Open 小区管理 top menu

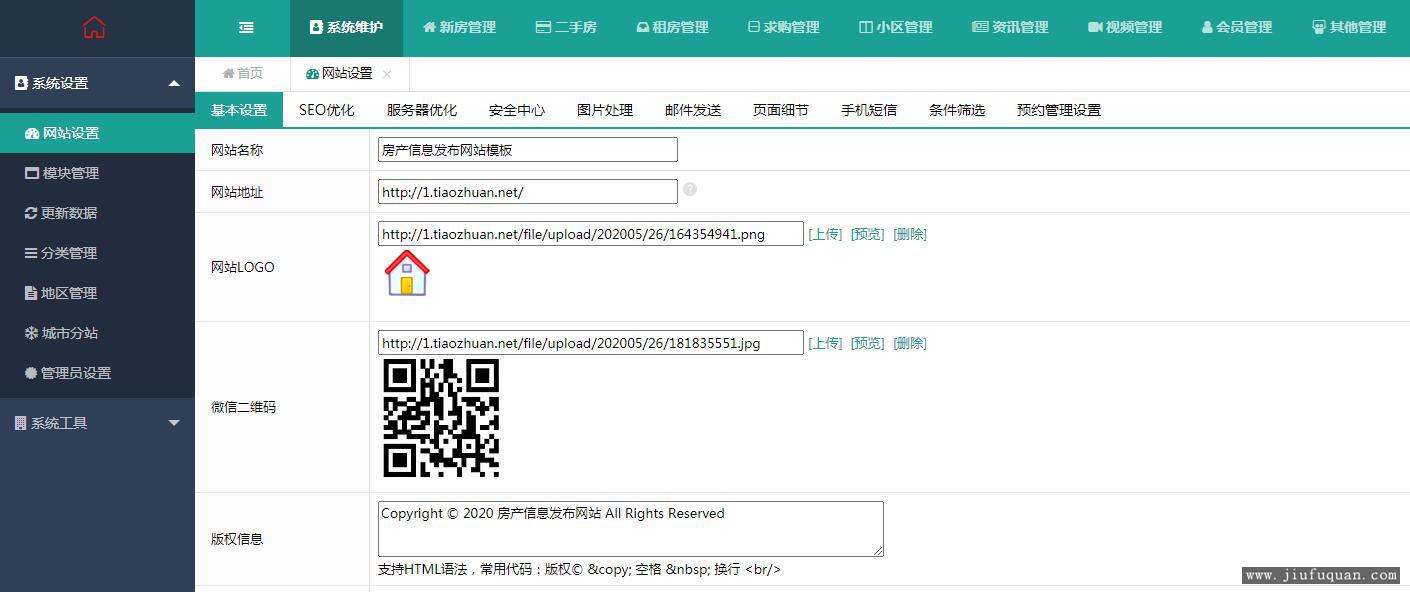click(x=895, y=27)
